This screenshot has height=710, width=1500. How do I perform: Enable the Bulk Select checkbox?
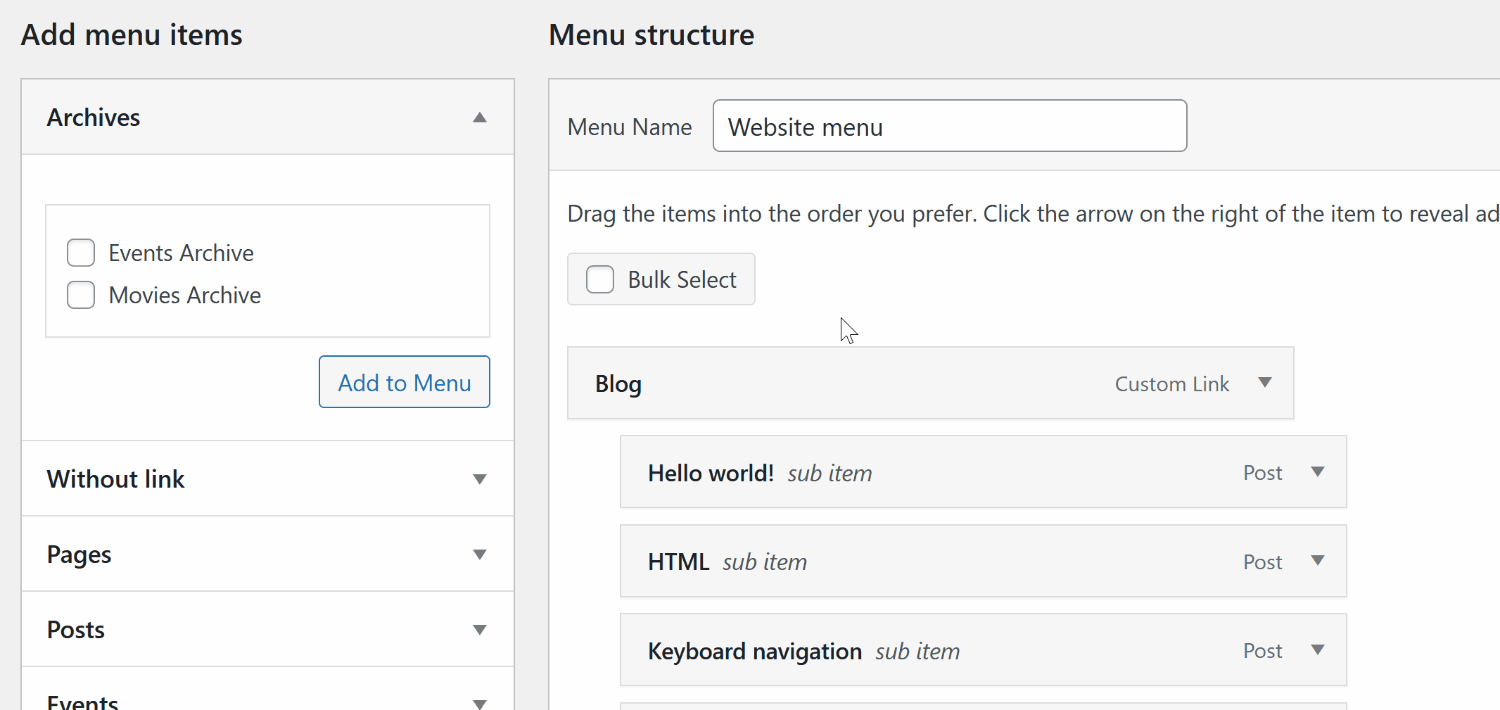click(600, 279)
